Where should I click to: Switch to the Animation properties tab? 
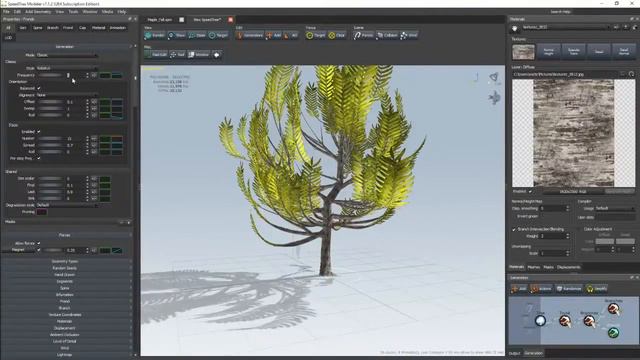(118, 28)
